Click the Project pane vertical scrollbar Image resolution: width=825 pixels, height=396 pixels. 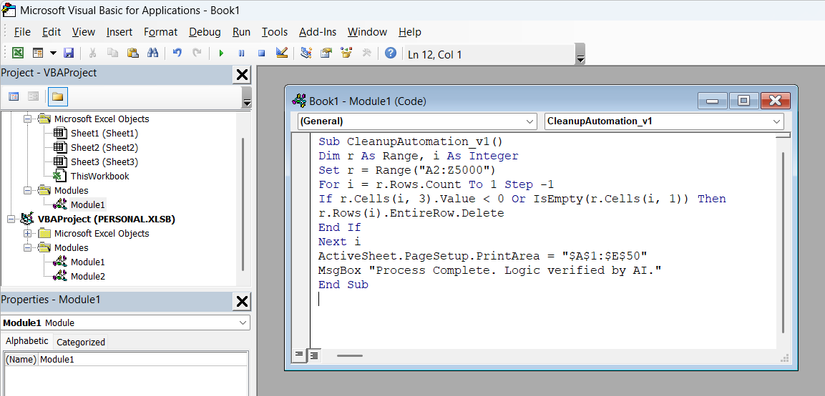[x=243, y=204]
